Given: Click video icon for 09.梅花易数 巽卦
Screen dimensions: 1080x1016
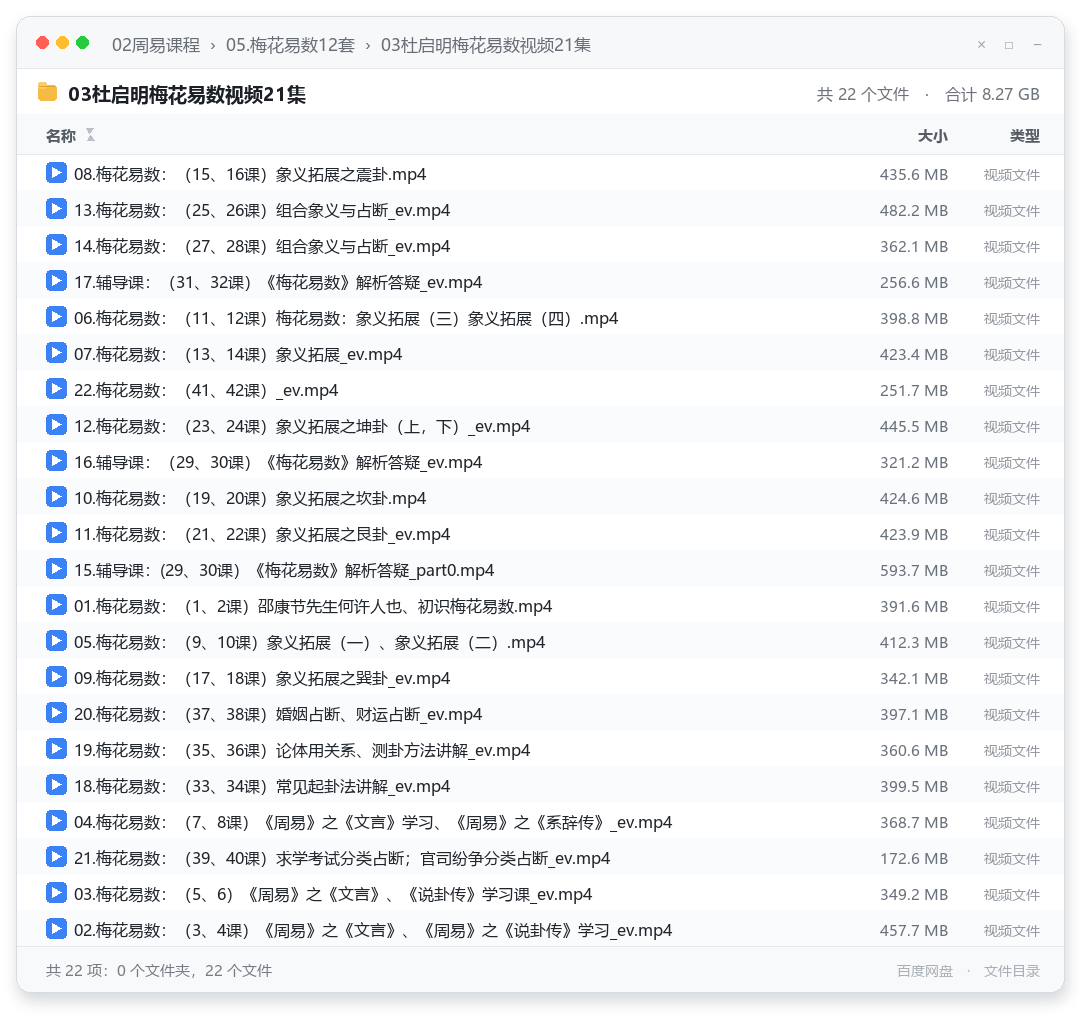Looking at the screenshot, I should point(56,676).
